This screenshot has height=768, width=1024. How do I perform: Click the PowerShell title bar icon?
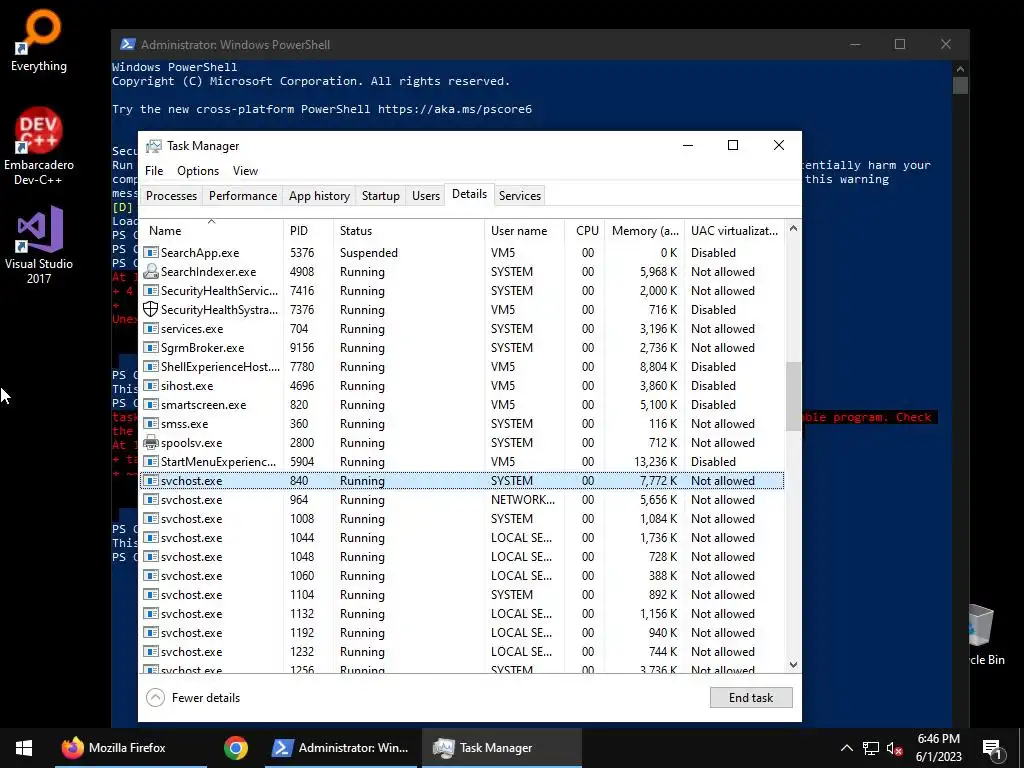pyautogui.click(x=128, y=44)
